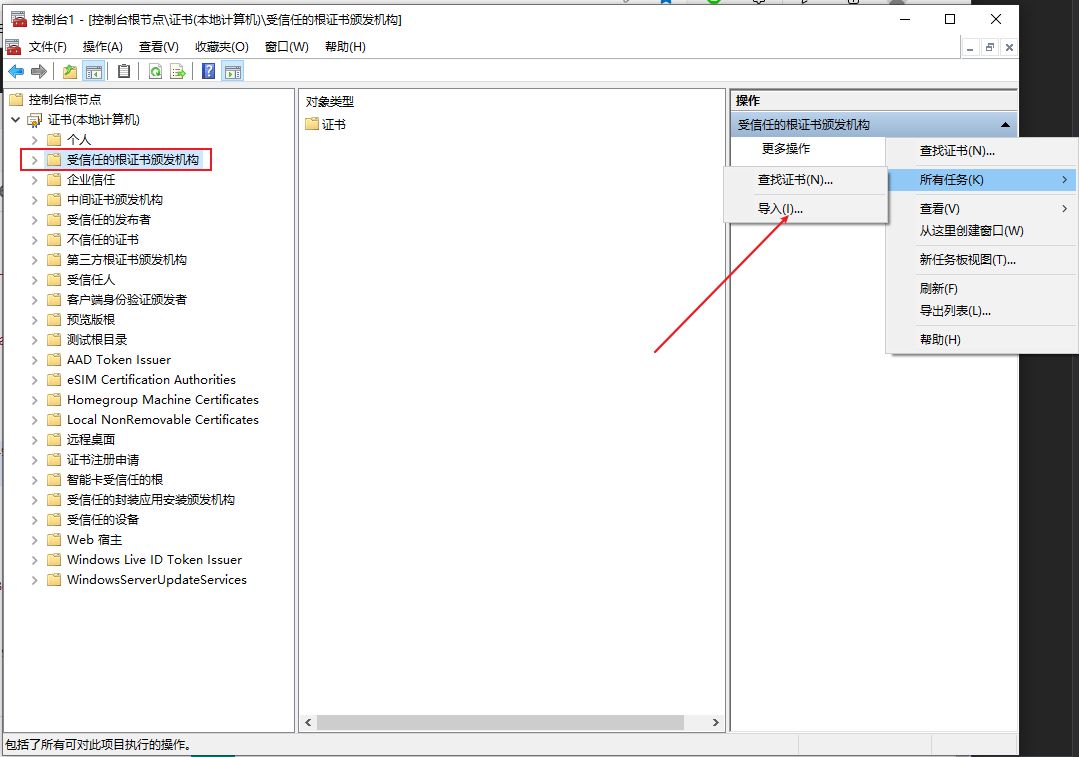Expand the 个人 tree node
The height and width of the screenshot is (757, 1079).
pos(36,139)
